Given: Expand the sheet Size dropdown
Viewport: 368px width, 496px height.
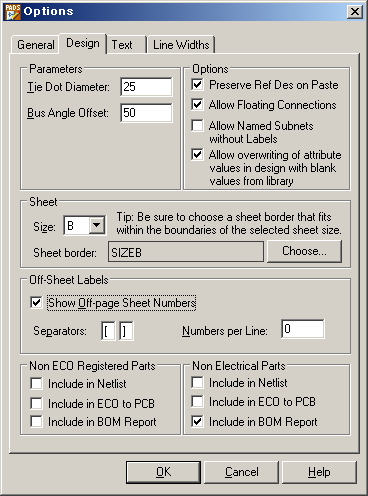Looking at the screenshot, I should coord(97,226).
